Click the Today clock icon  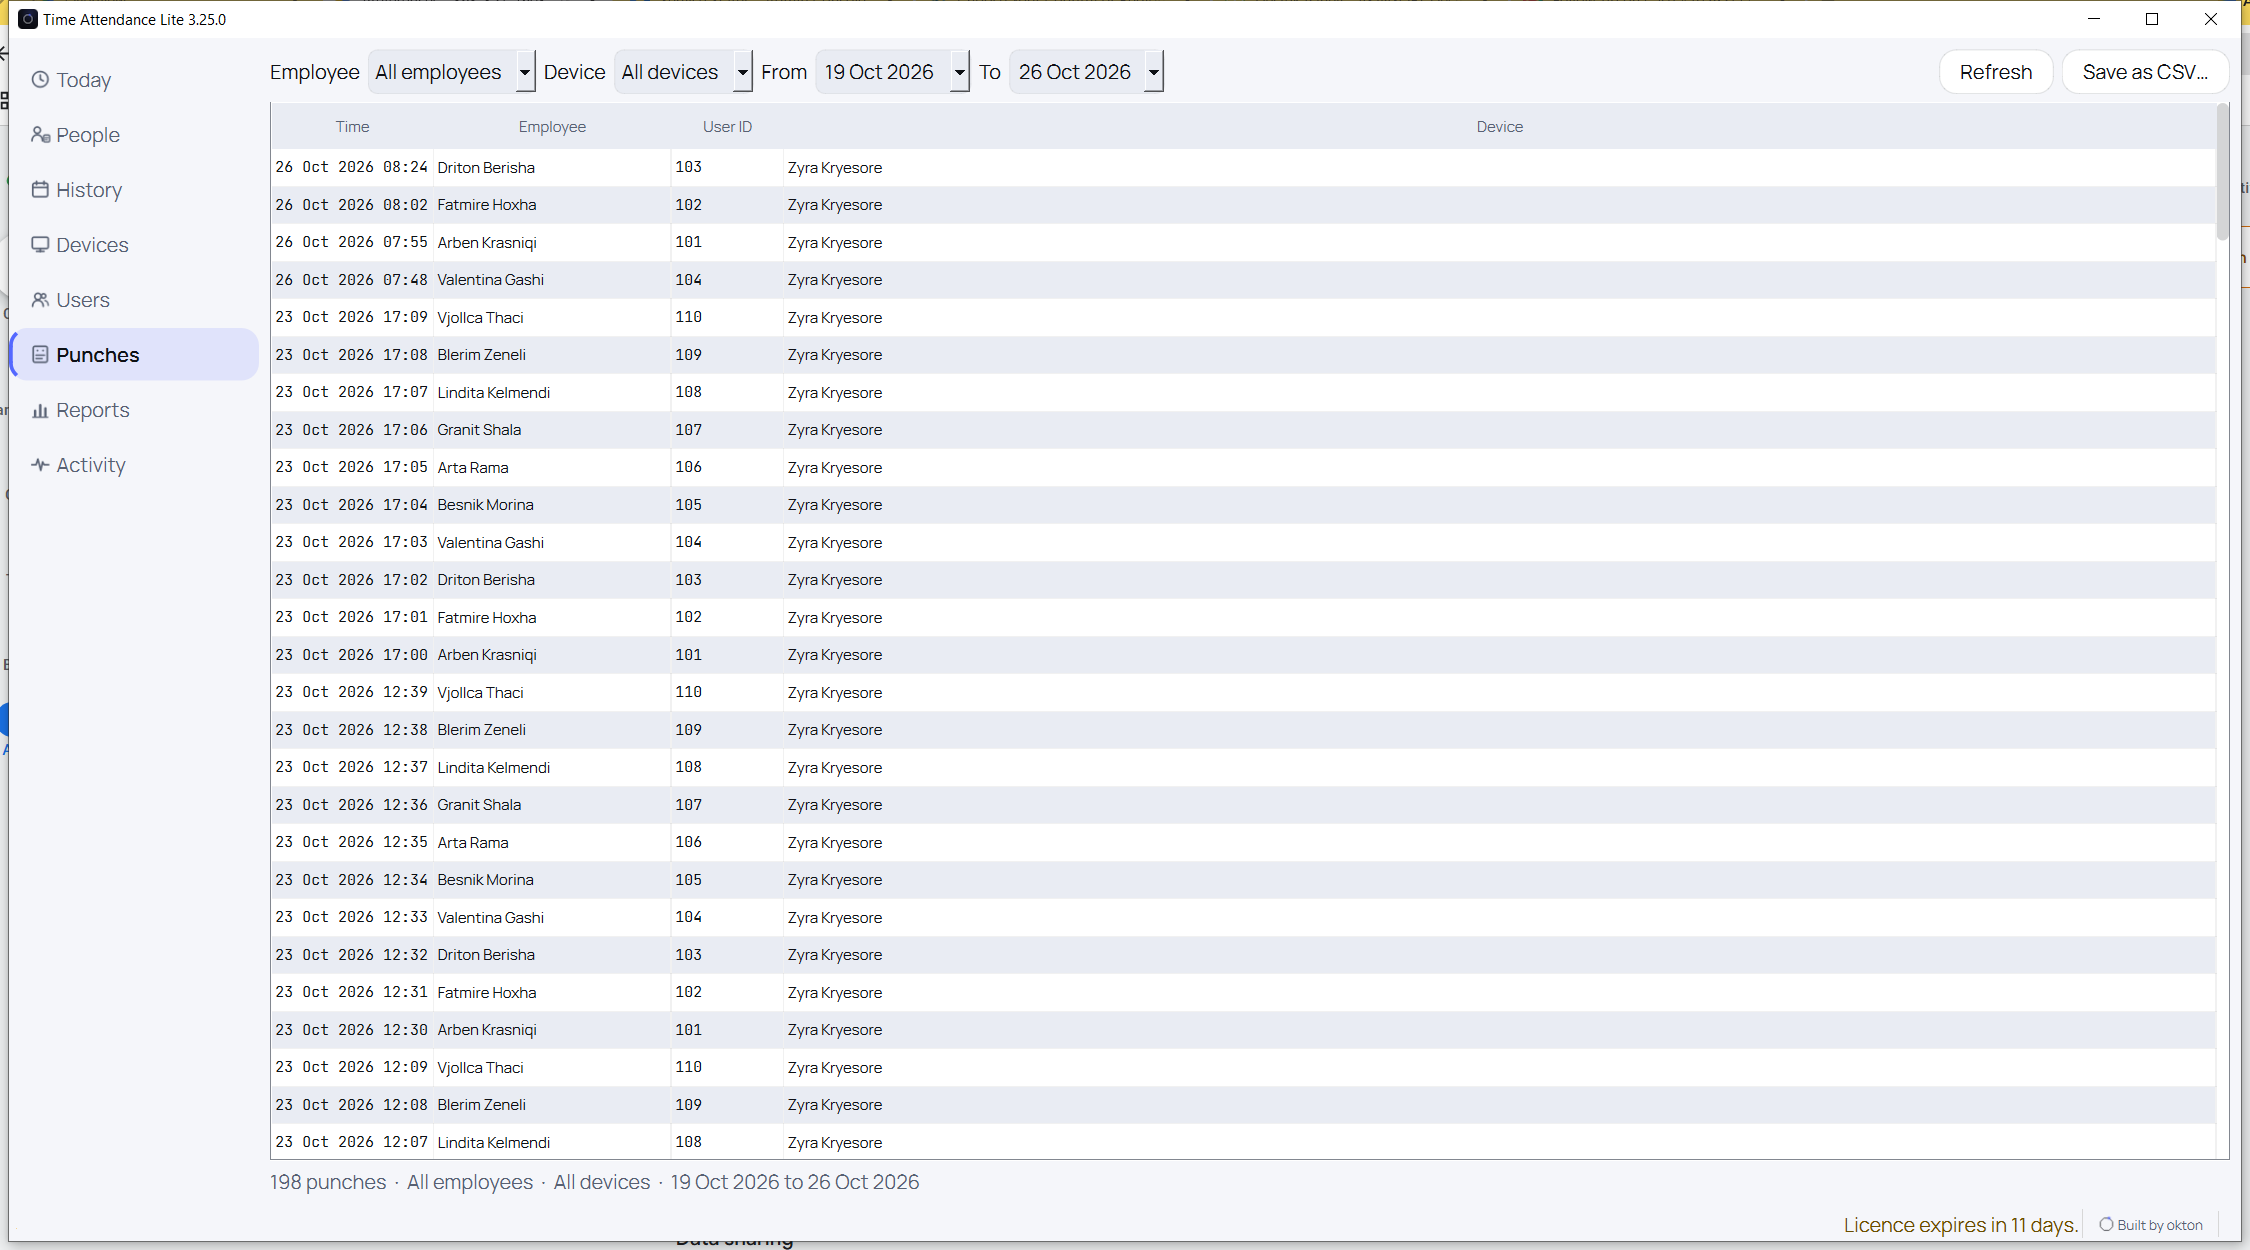coord(40,80)
